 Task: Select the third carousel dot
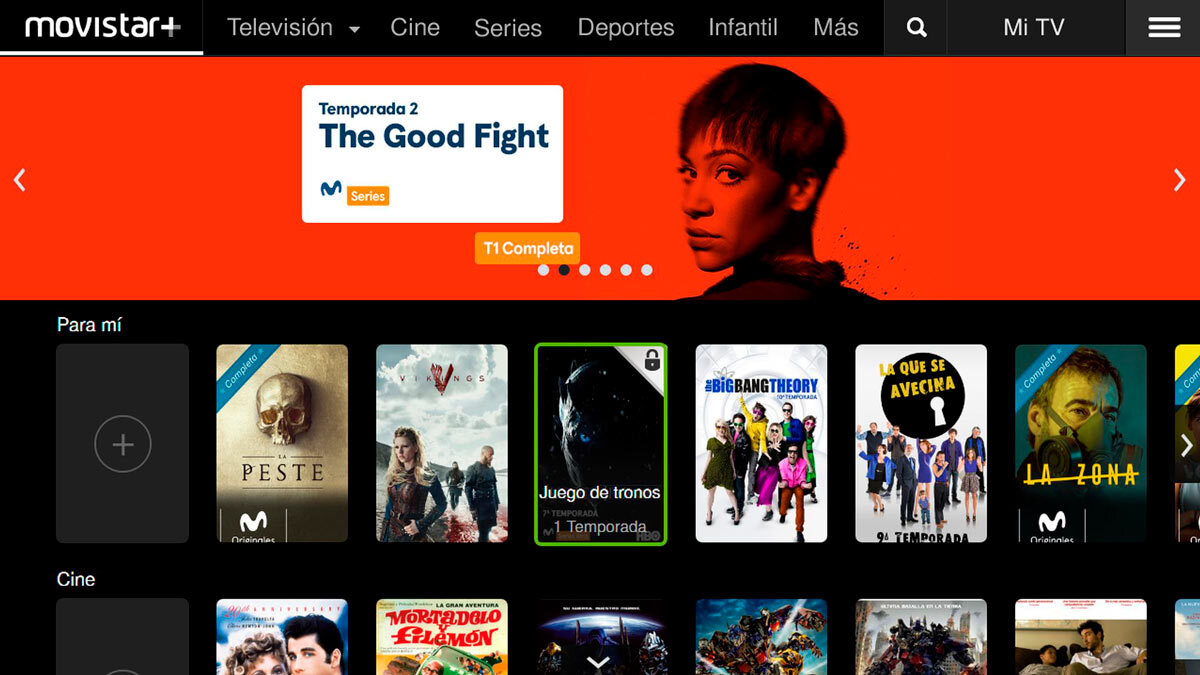[585, 270]
